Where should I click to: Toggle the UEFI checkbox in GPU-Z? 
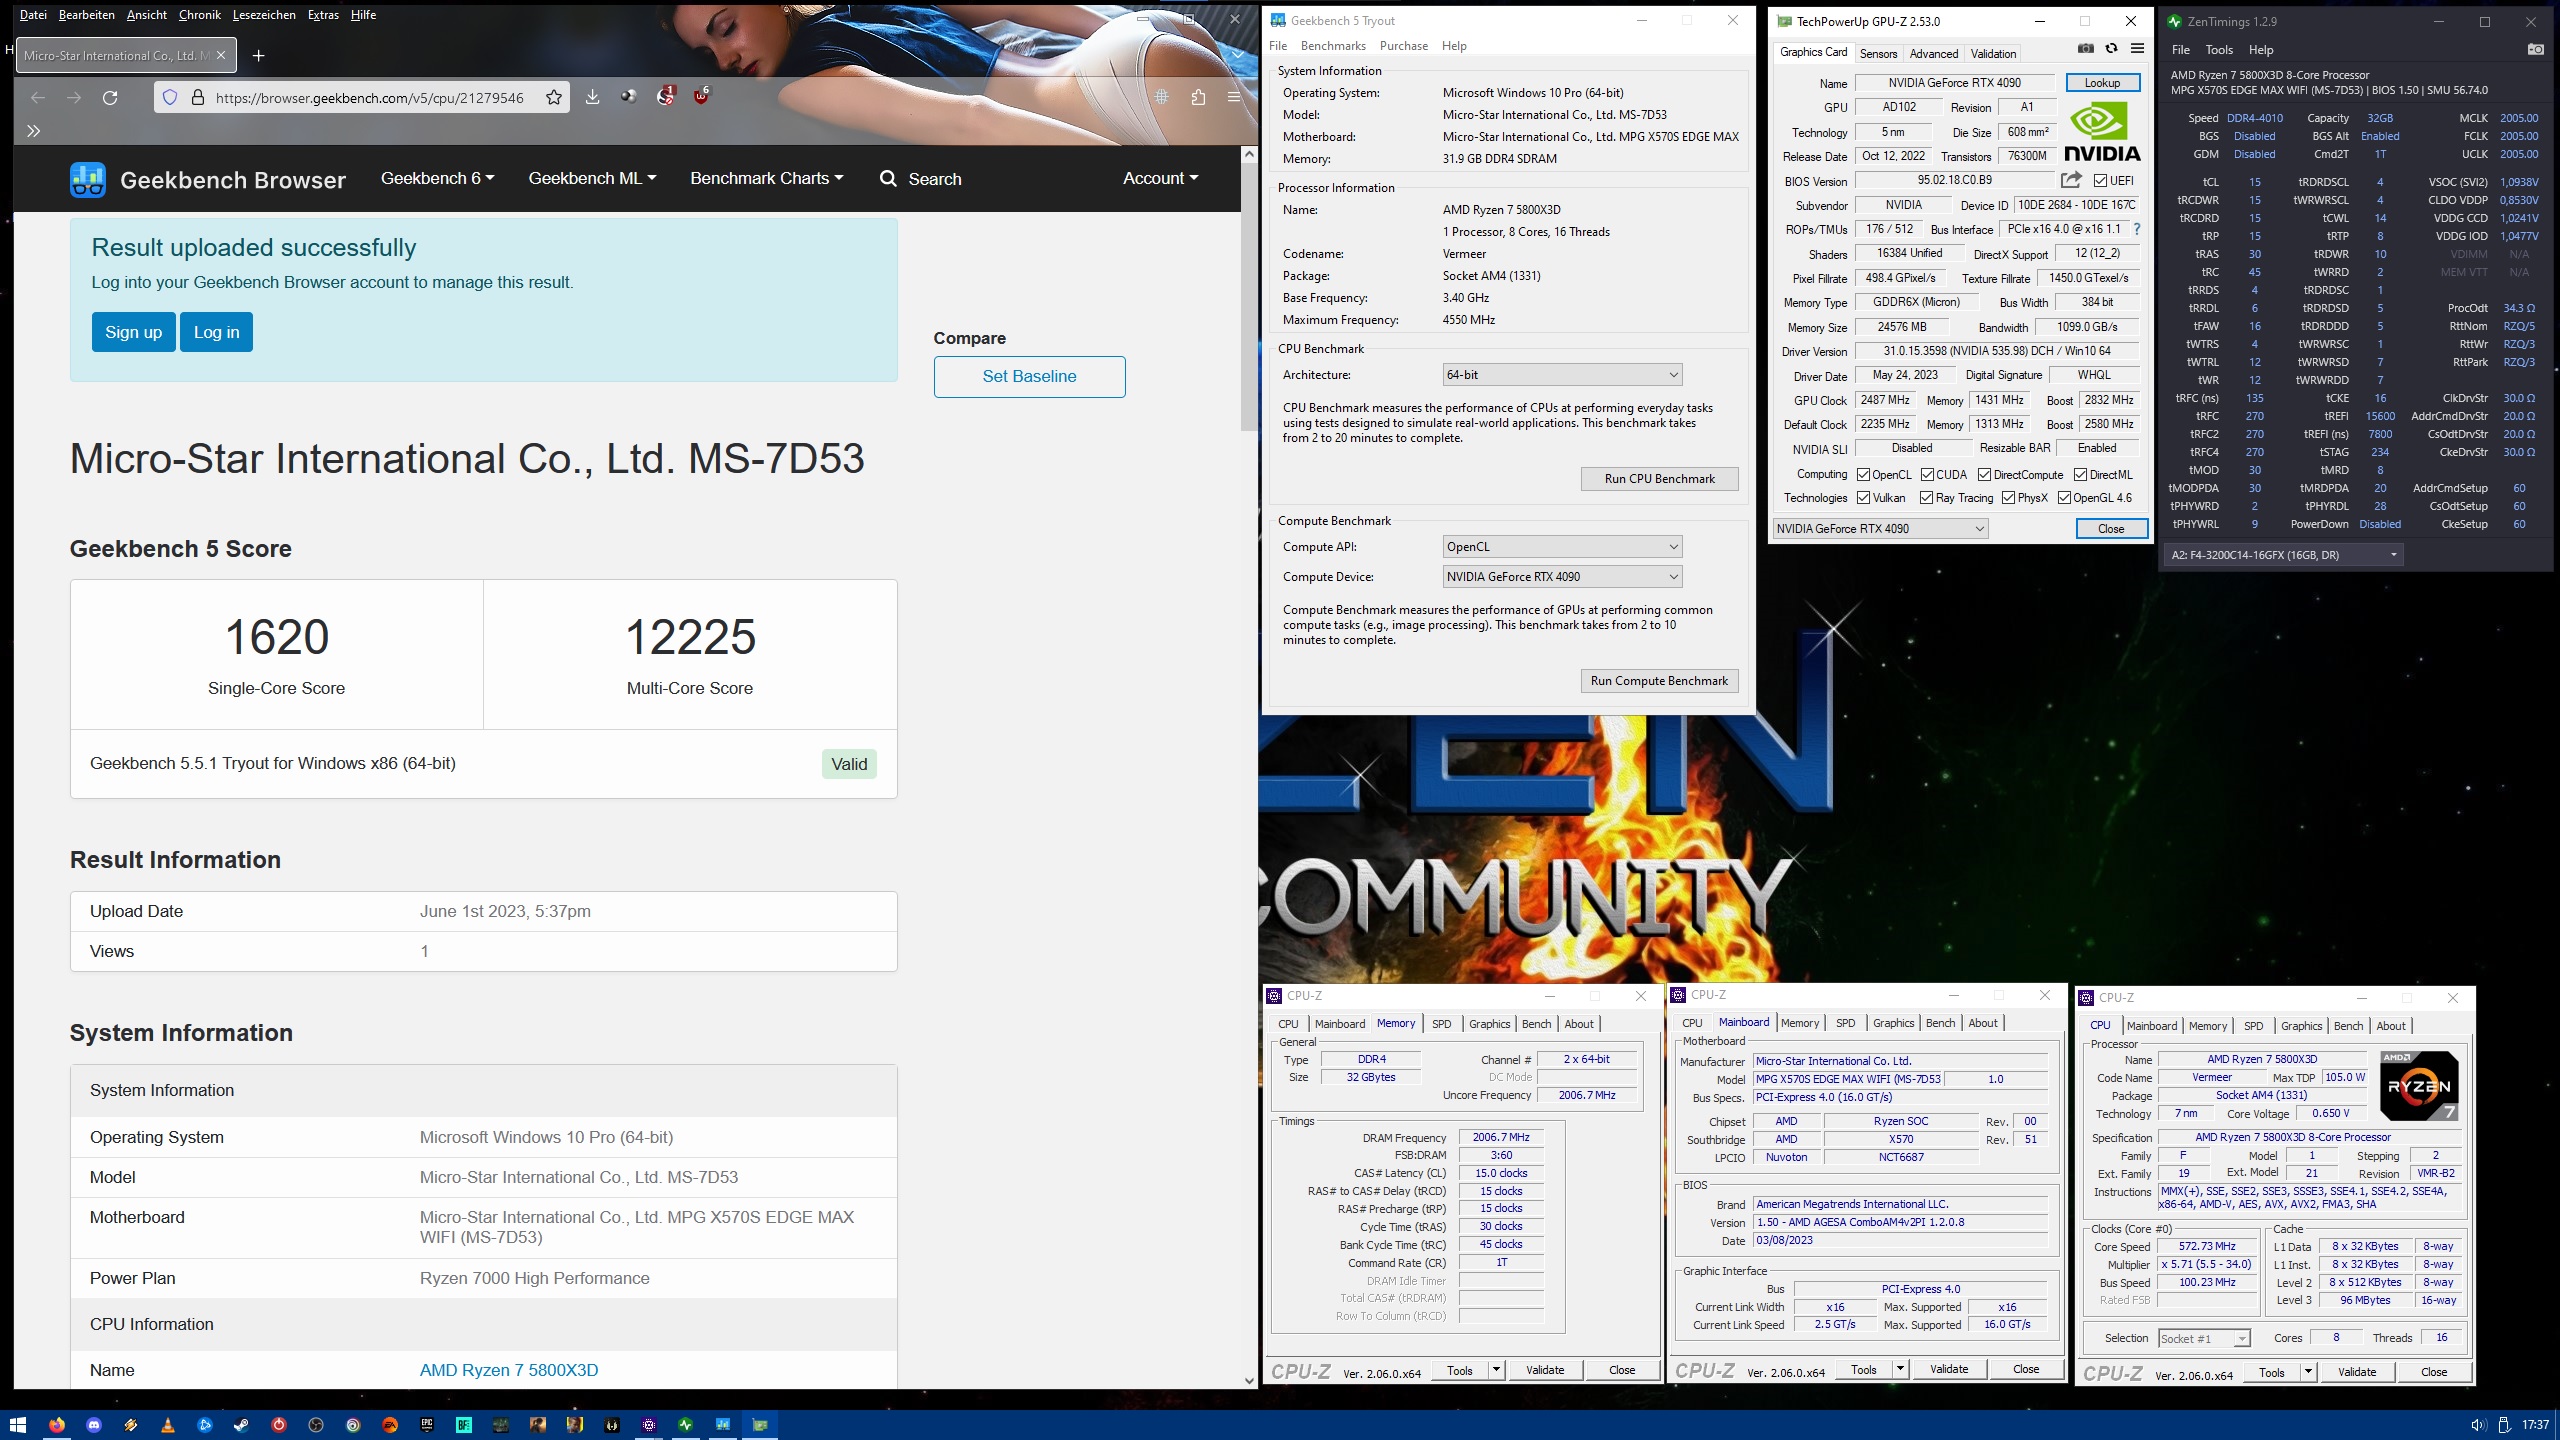click(2100, 181)
